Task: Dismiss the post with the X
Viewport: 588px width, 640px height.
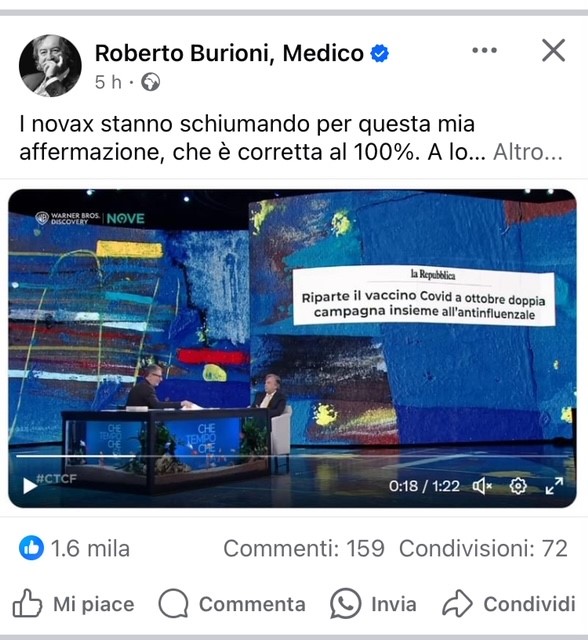Action: pyautogui.click(x=553, y=50)
